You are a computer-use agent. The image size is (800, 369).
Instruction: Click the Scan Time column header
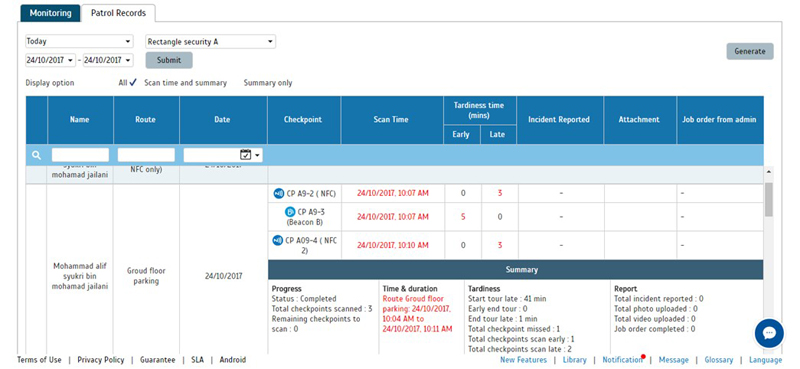392,120
